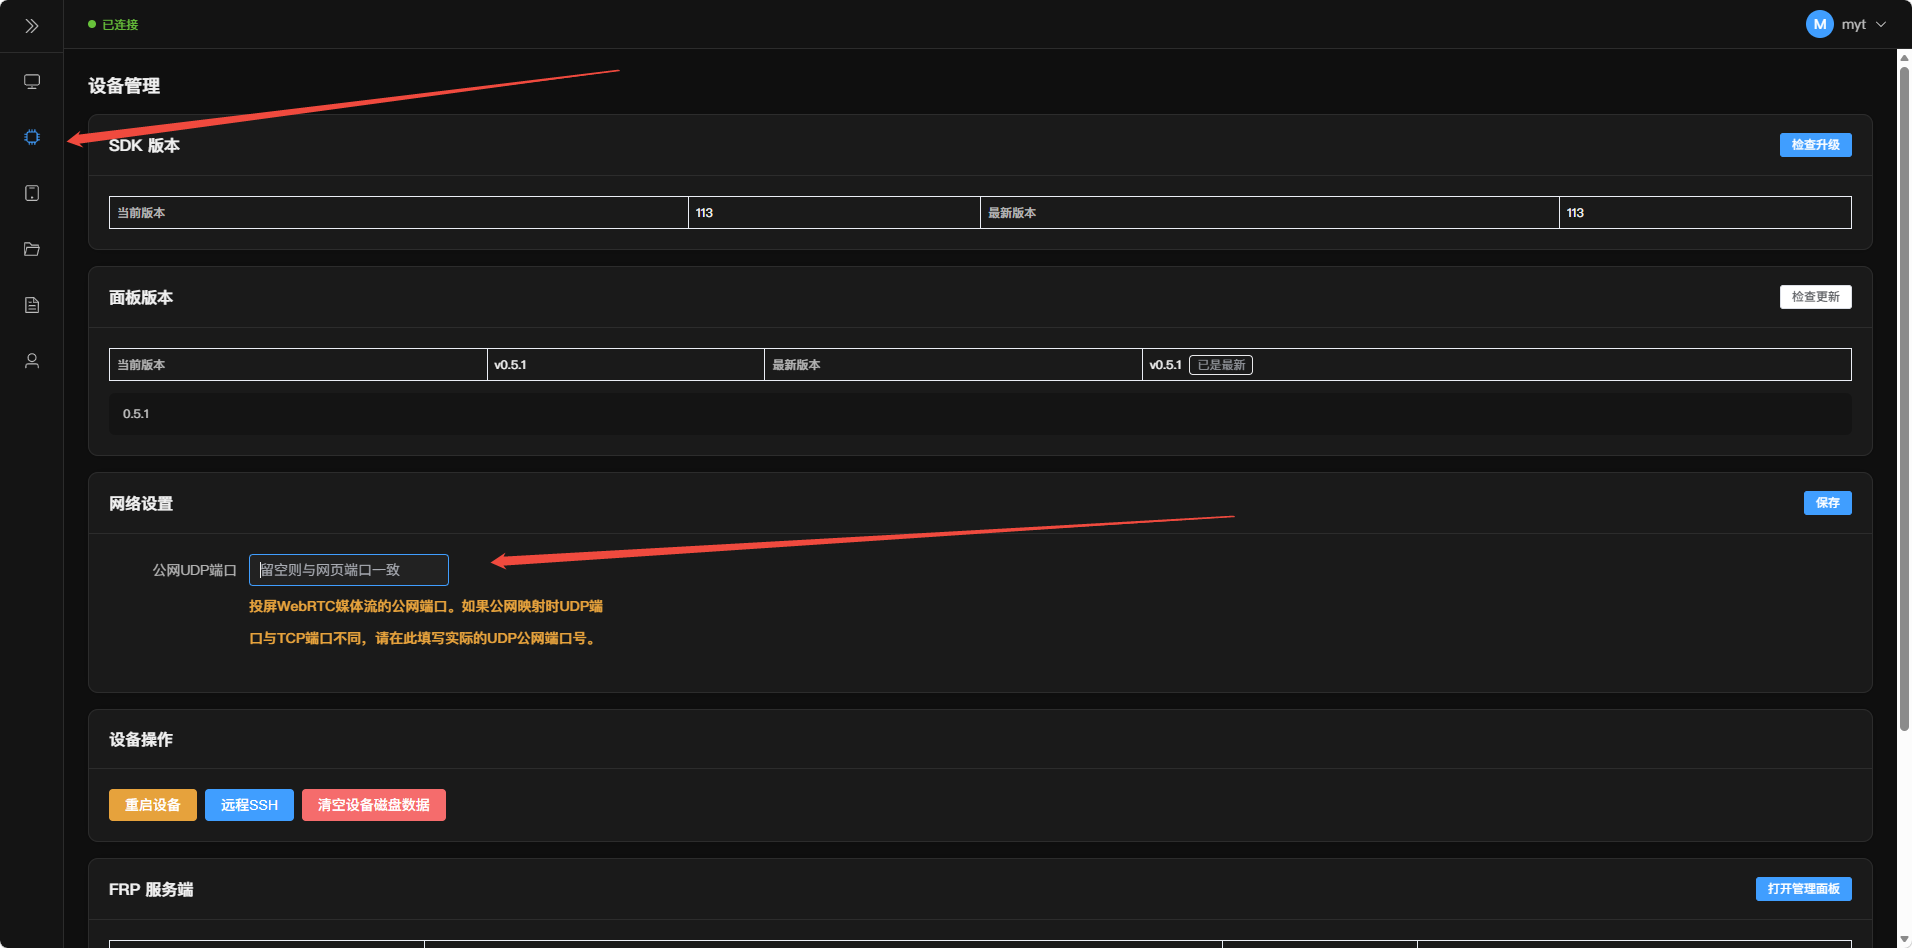Open 远程SSH remote connection
Viewport: 1912px width, 948px height.
pos(249,805)
